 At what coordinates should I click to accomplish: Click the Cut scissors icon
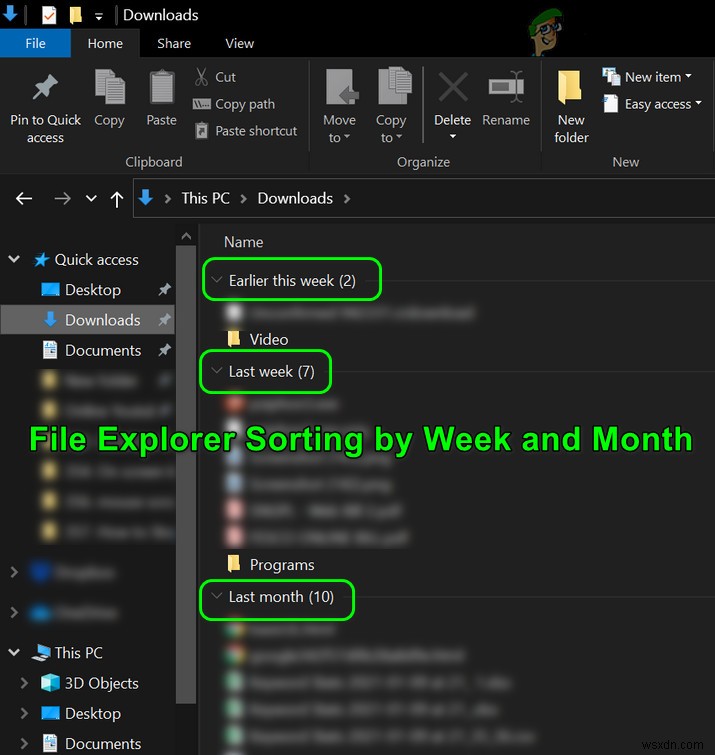201,77
